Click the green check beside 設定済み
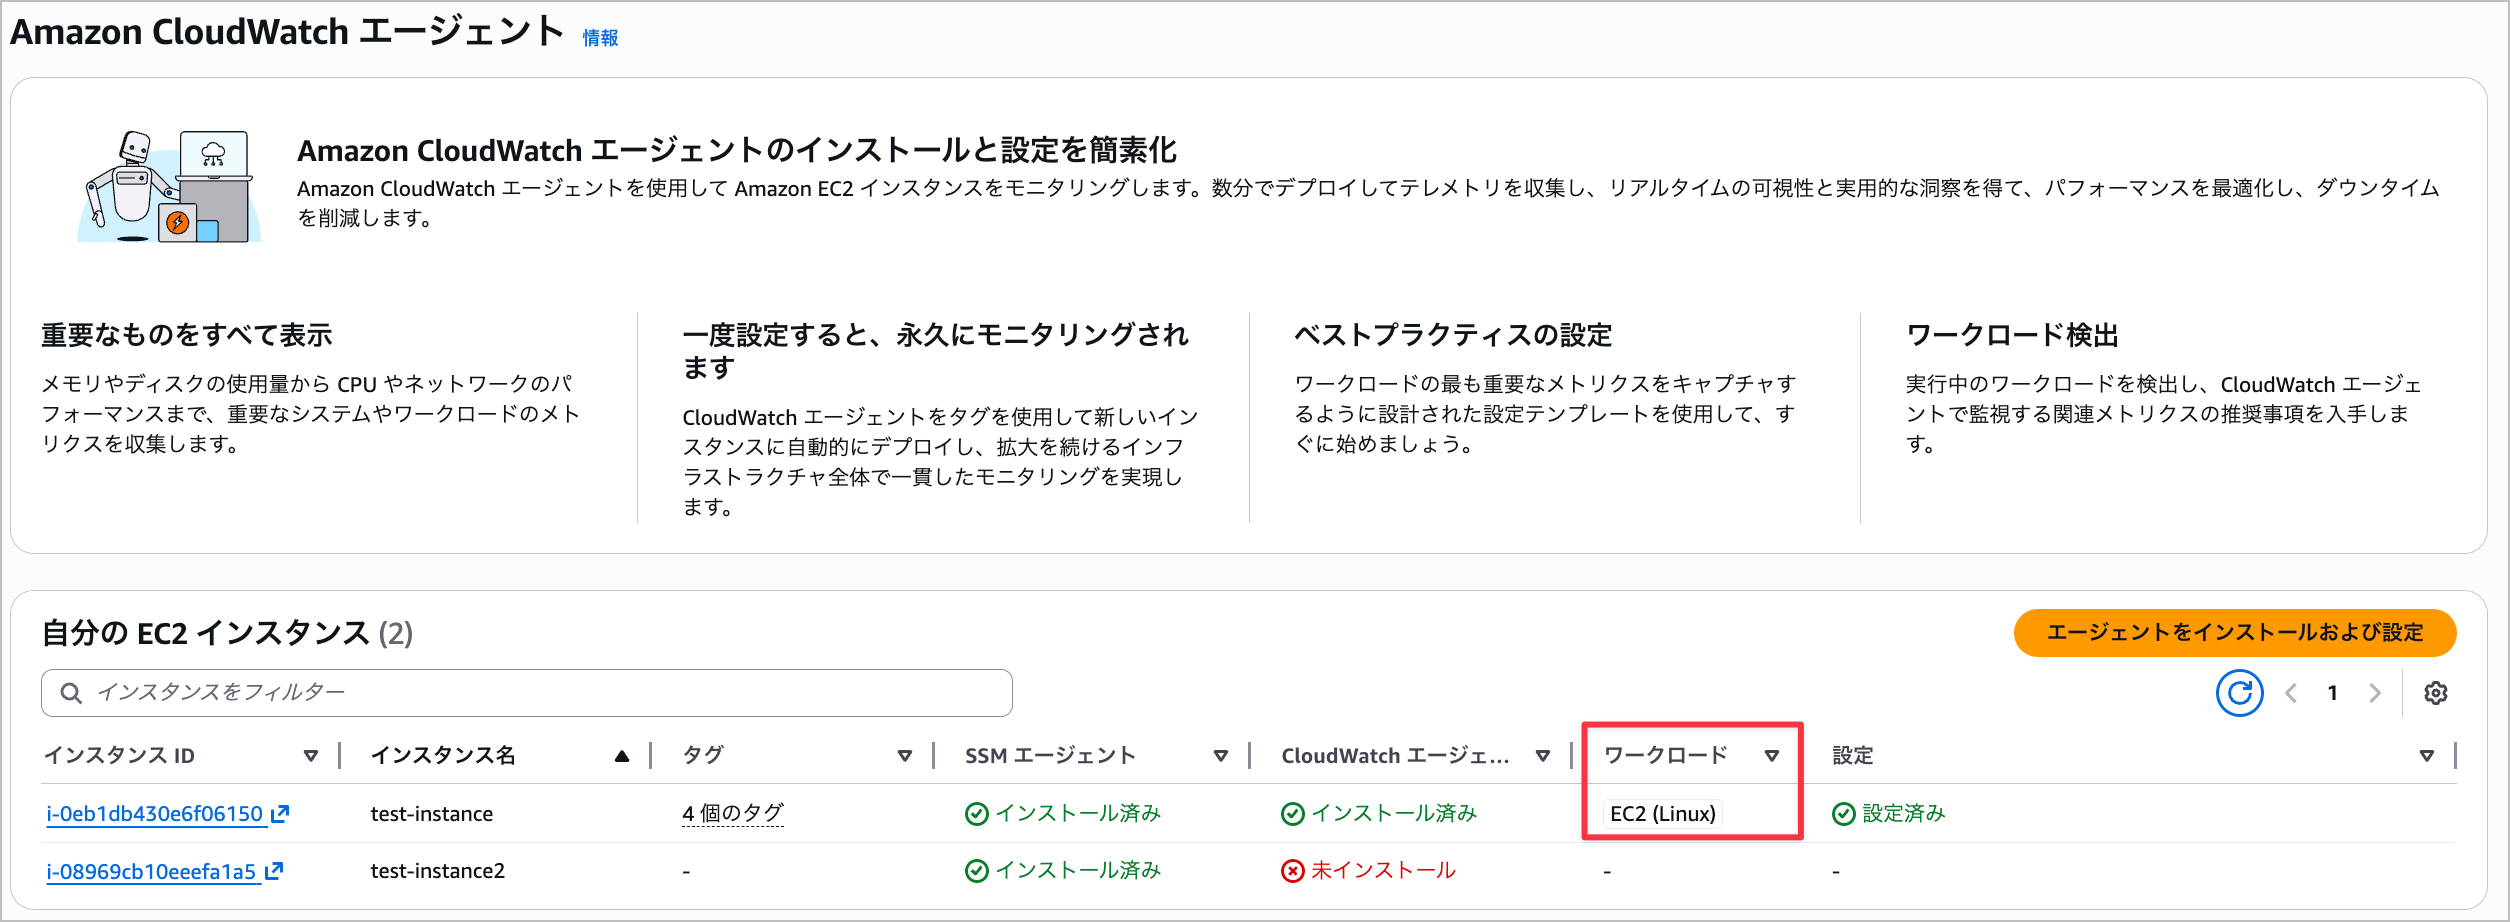The image size is (2510, 922). pos(1843,813)
